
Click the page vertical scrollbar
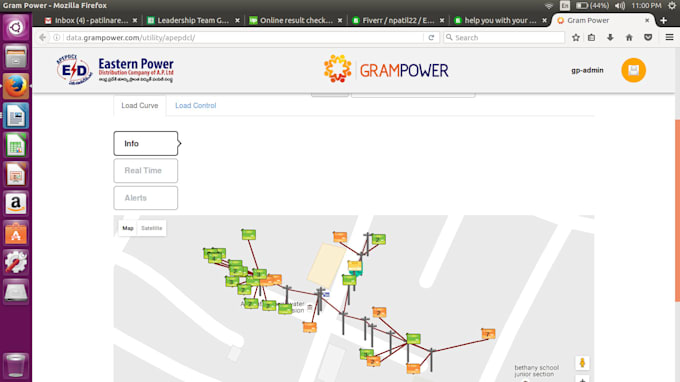677,210
